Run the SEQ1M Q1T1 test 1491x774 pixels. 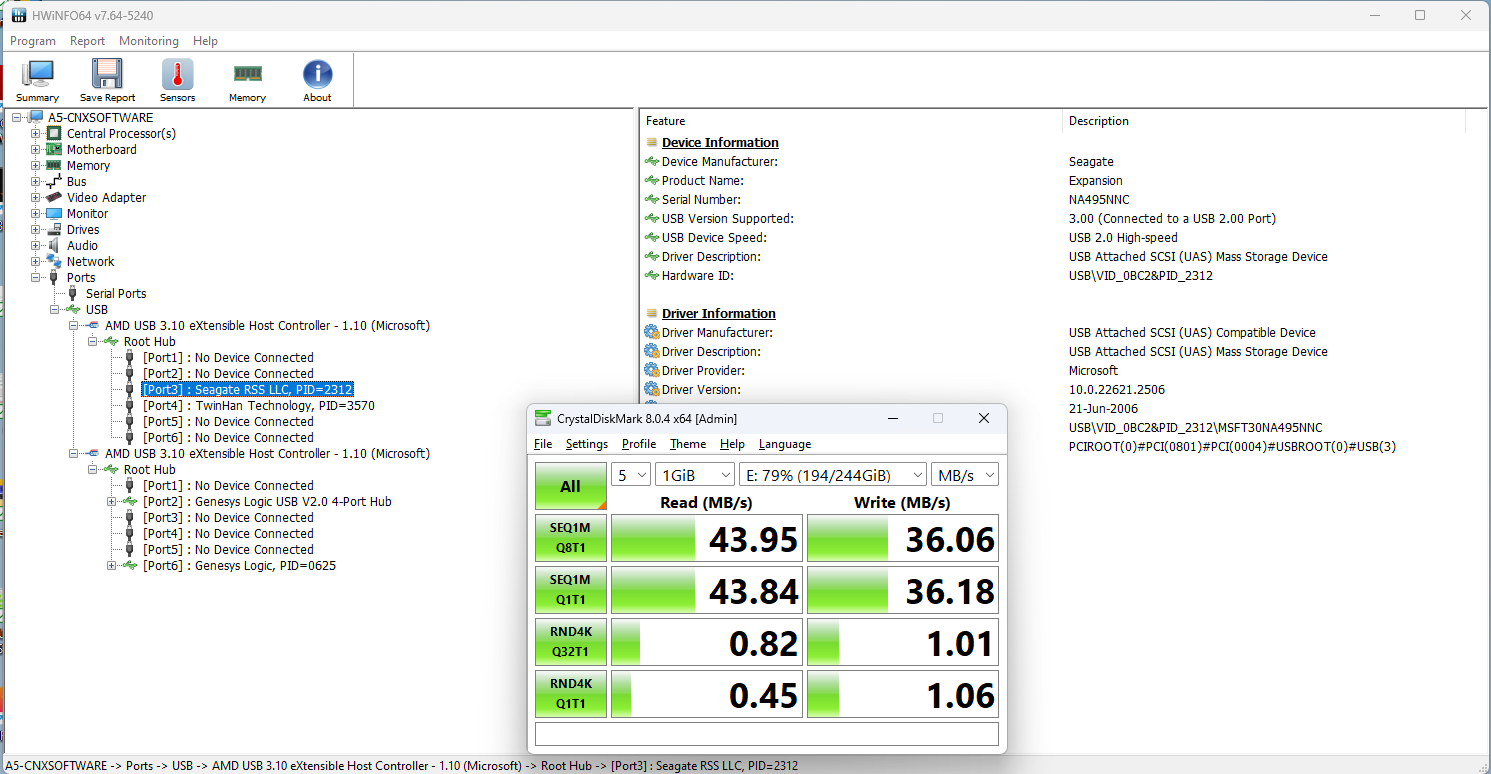pos(570,591)
